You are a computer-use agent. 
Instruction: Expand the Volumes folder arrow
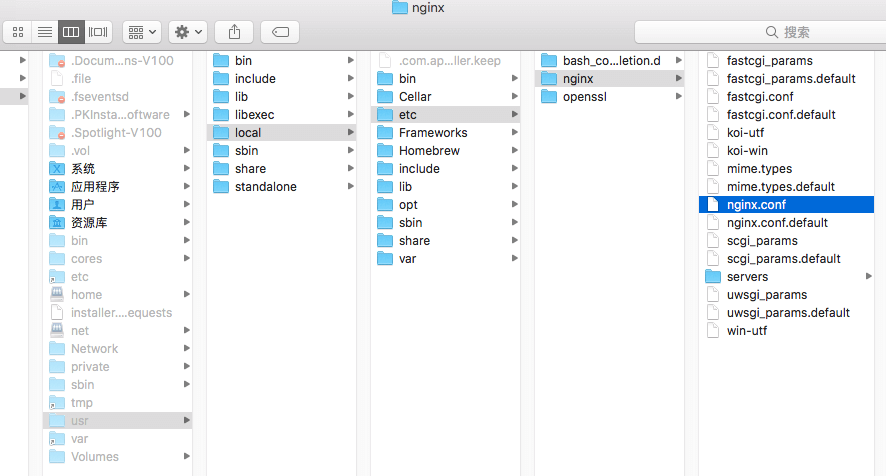point(186,456)
